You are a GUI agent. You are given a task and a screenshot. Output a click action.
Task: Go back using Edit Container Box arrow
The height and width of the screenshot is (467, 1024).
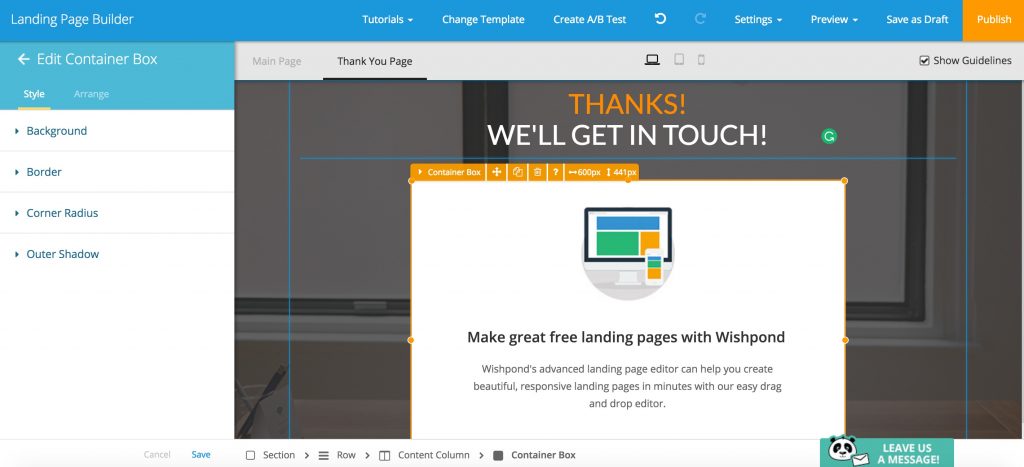23,59
